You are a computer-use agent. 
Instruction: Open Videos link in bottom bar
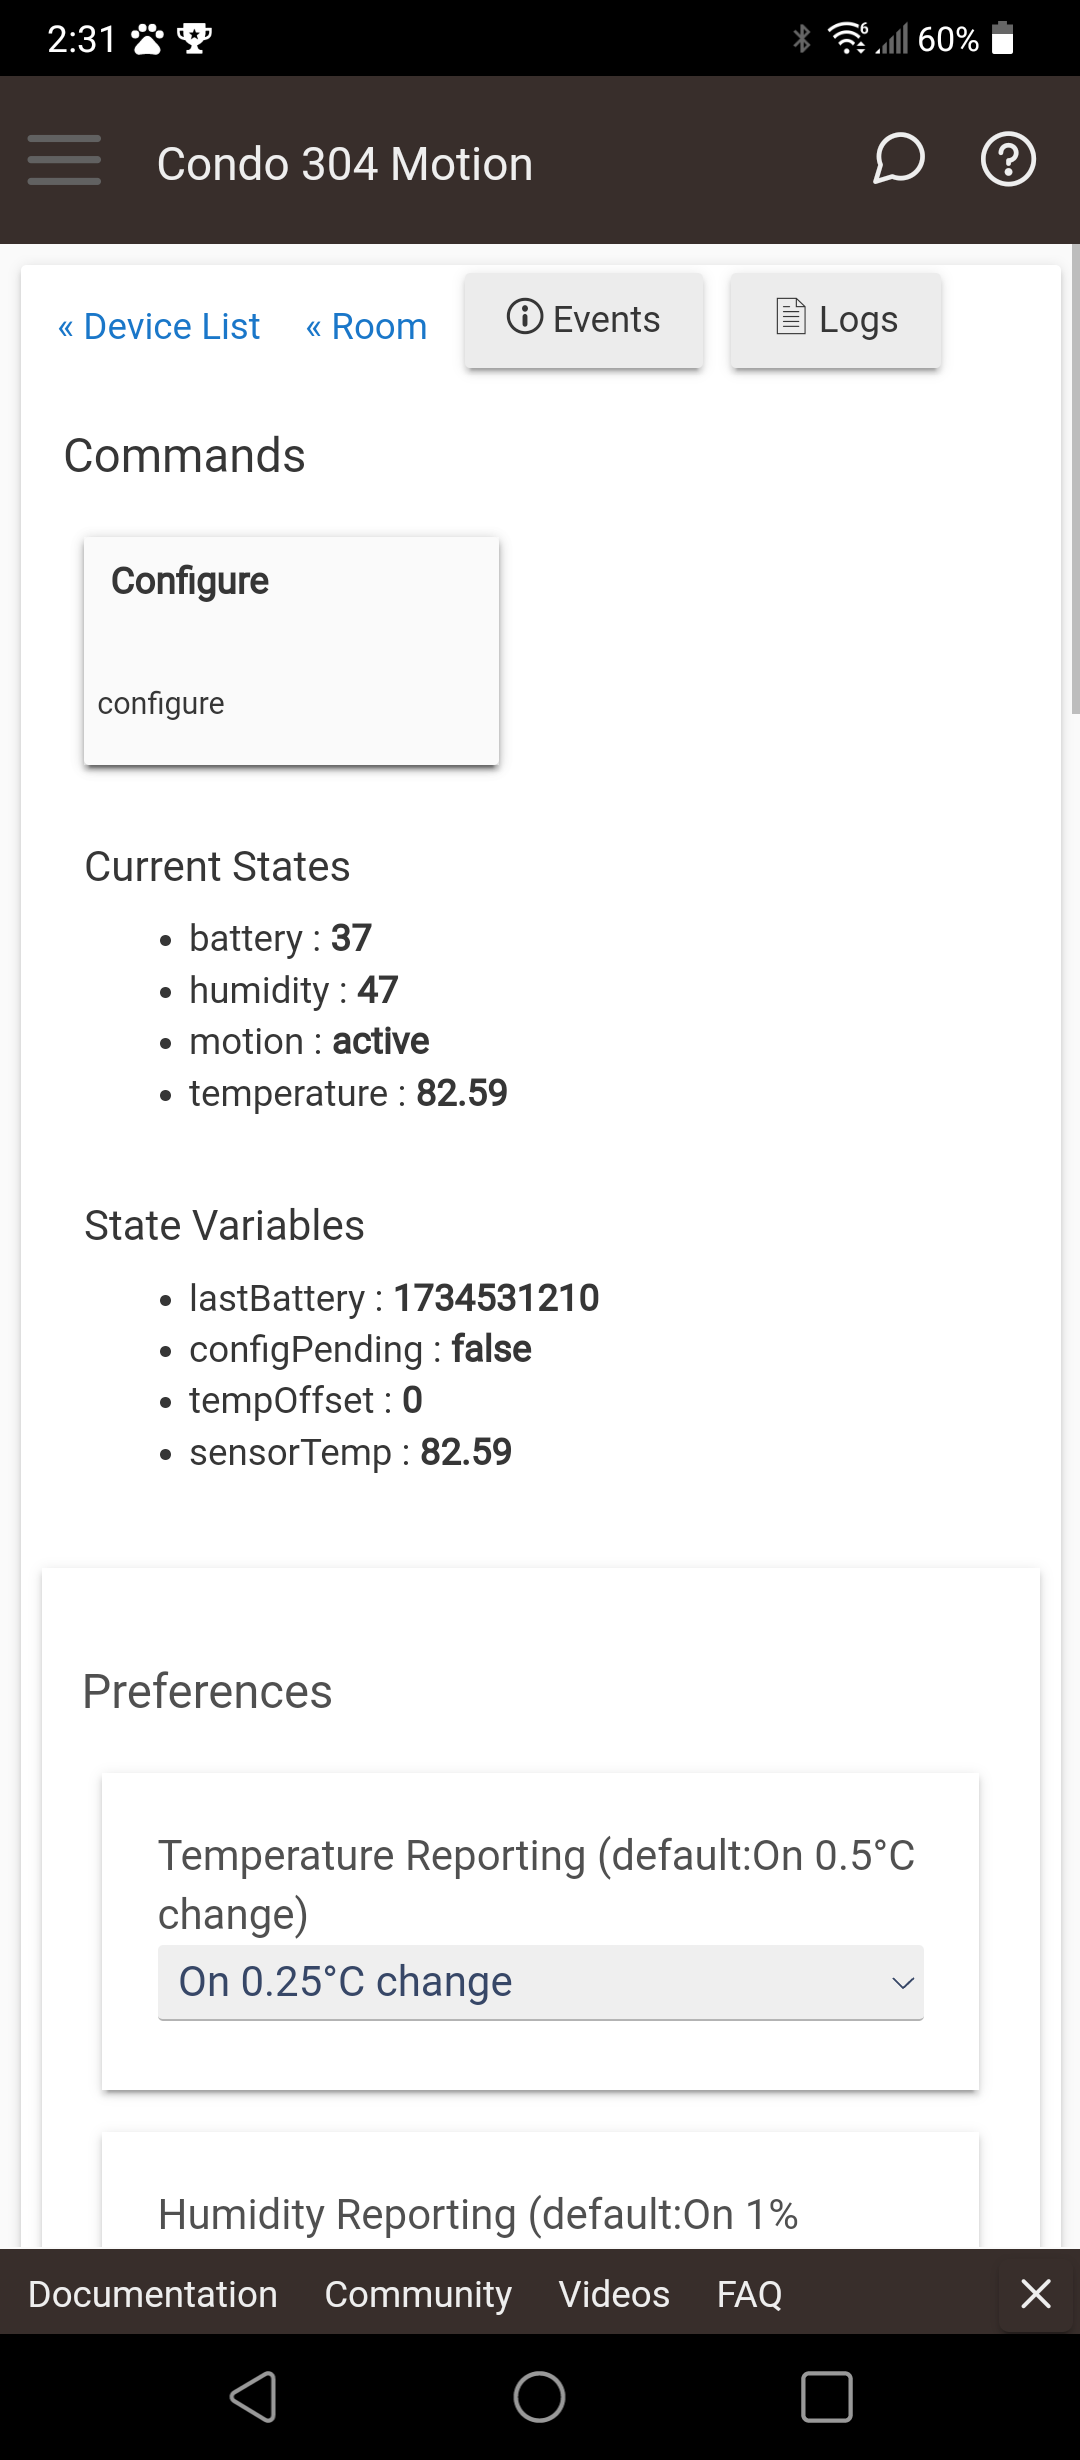tap(613, 2294)
